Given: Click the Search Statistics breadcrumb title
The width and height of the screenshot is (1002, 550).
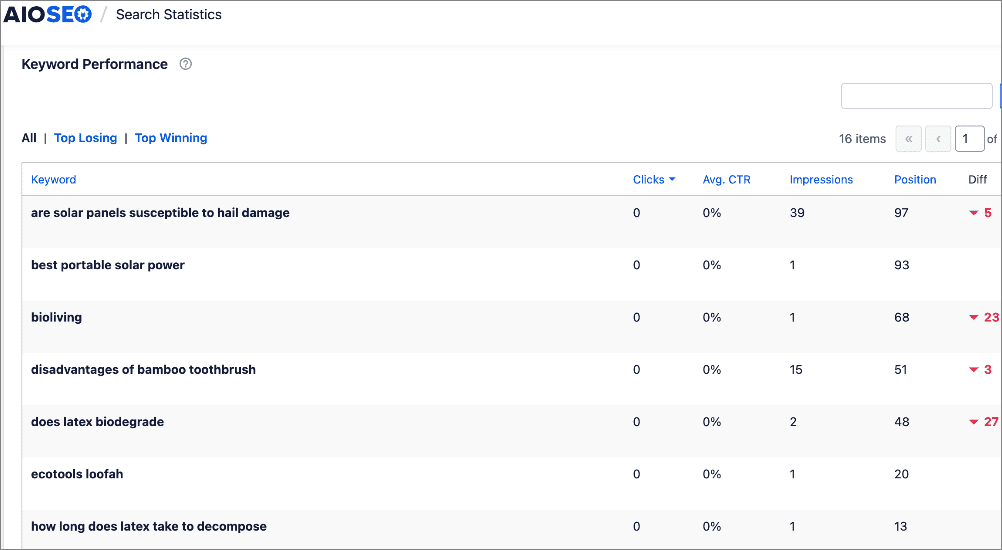Looking at the screenshot, I should tap(169, 15).
